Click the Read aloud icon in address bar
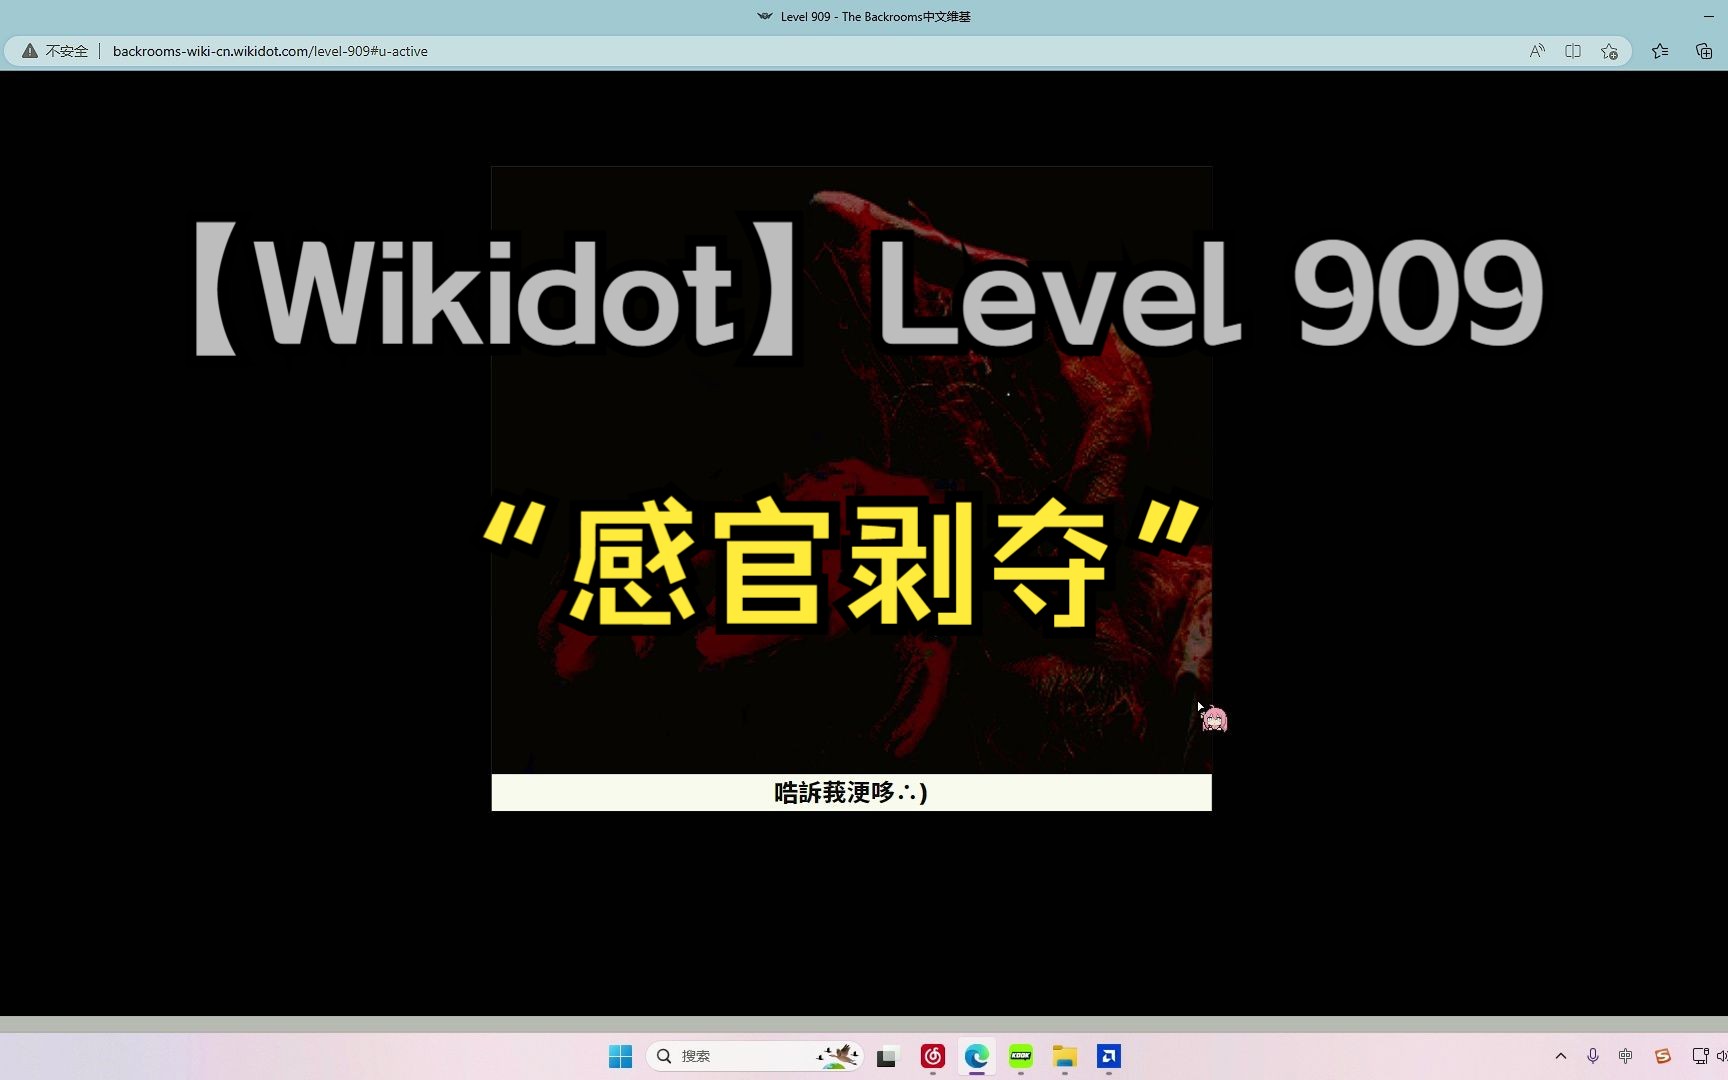 click(x=1537, y=51)
